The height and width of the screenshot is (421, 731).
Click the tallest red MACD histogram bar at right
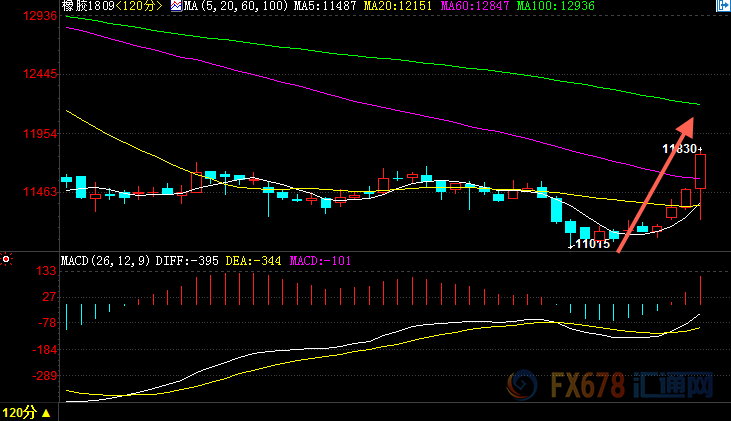point(700,290)
